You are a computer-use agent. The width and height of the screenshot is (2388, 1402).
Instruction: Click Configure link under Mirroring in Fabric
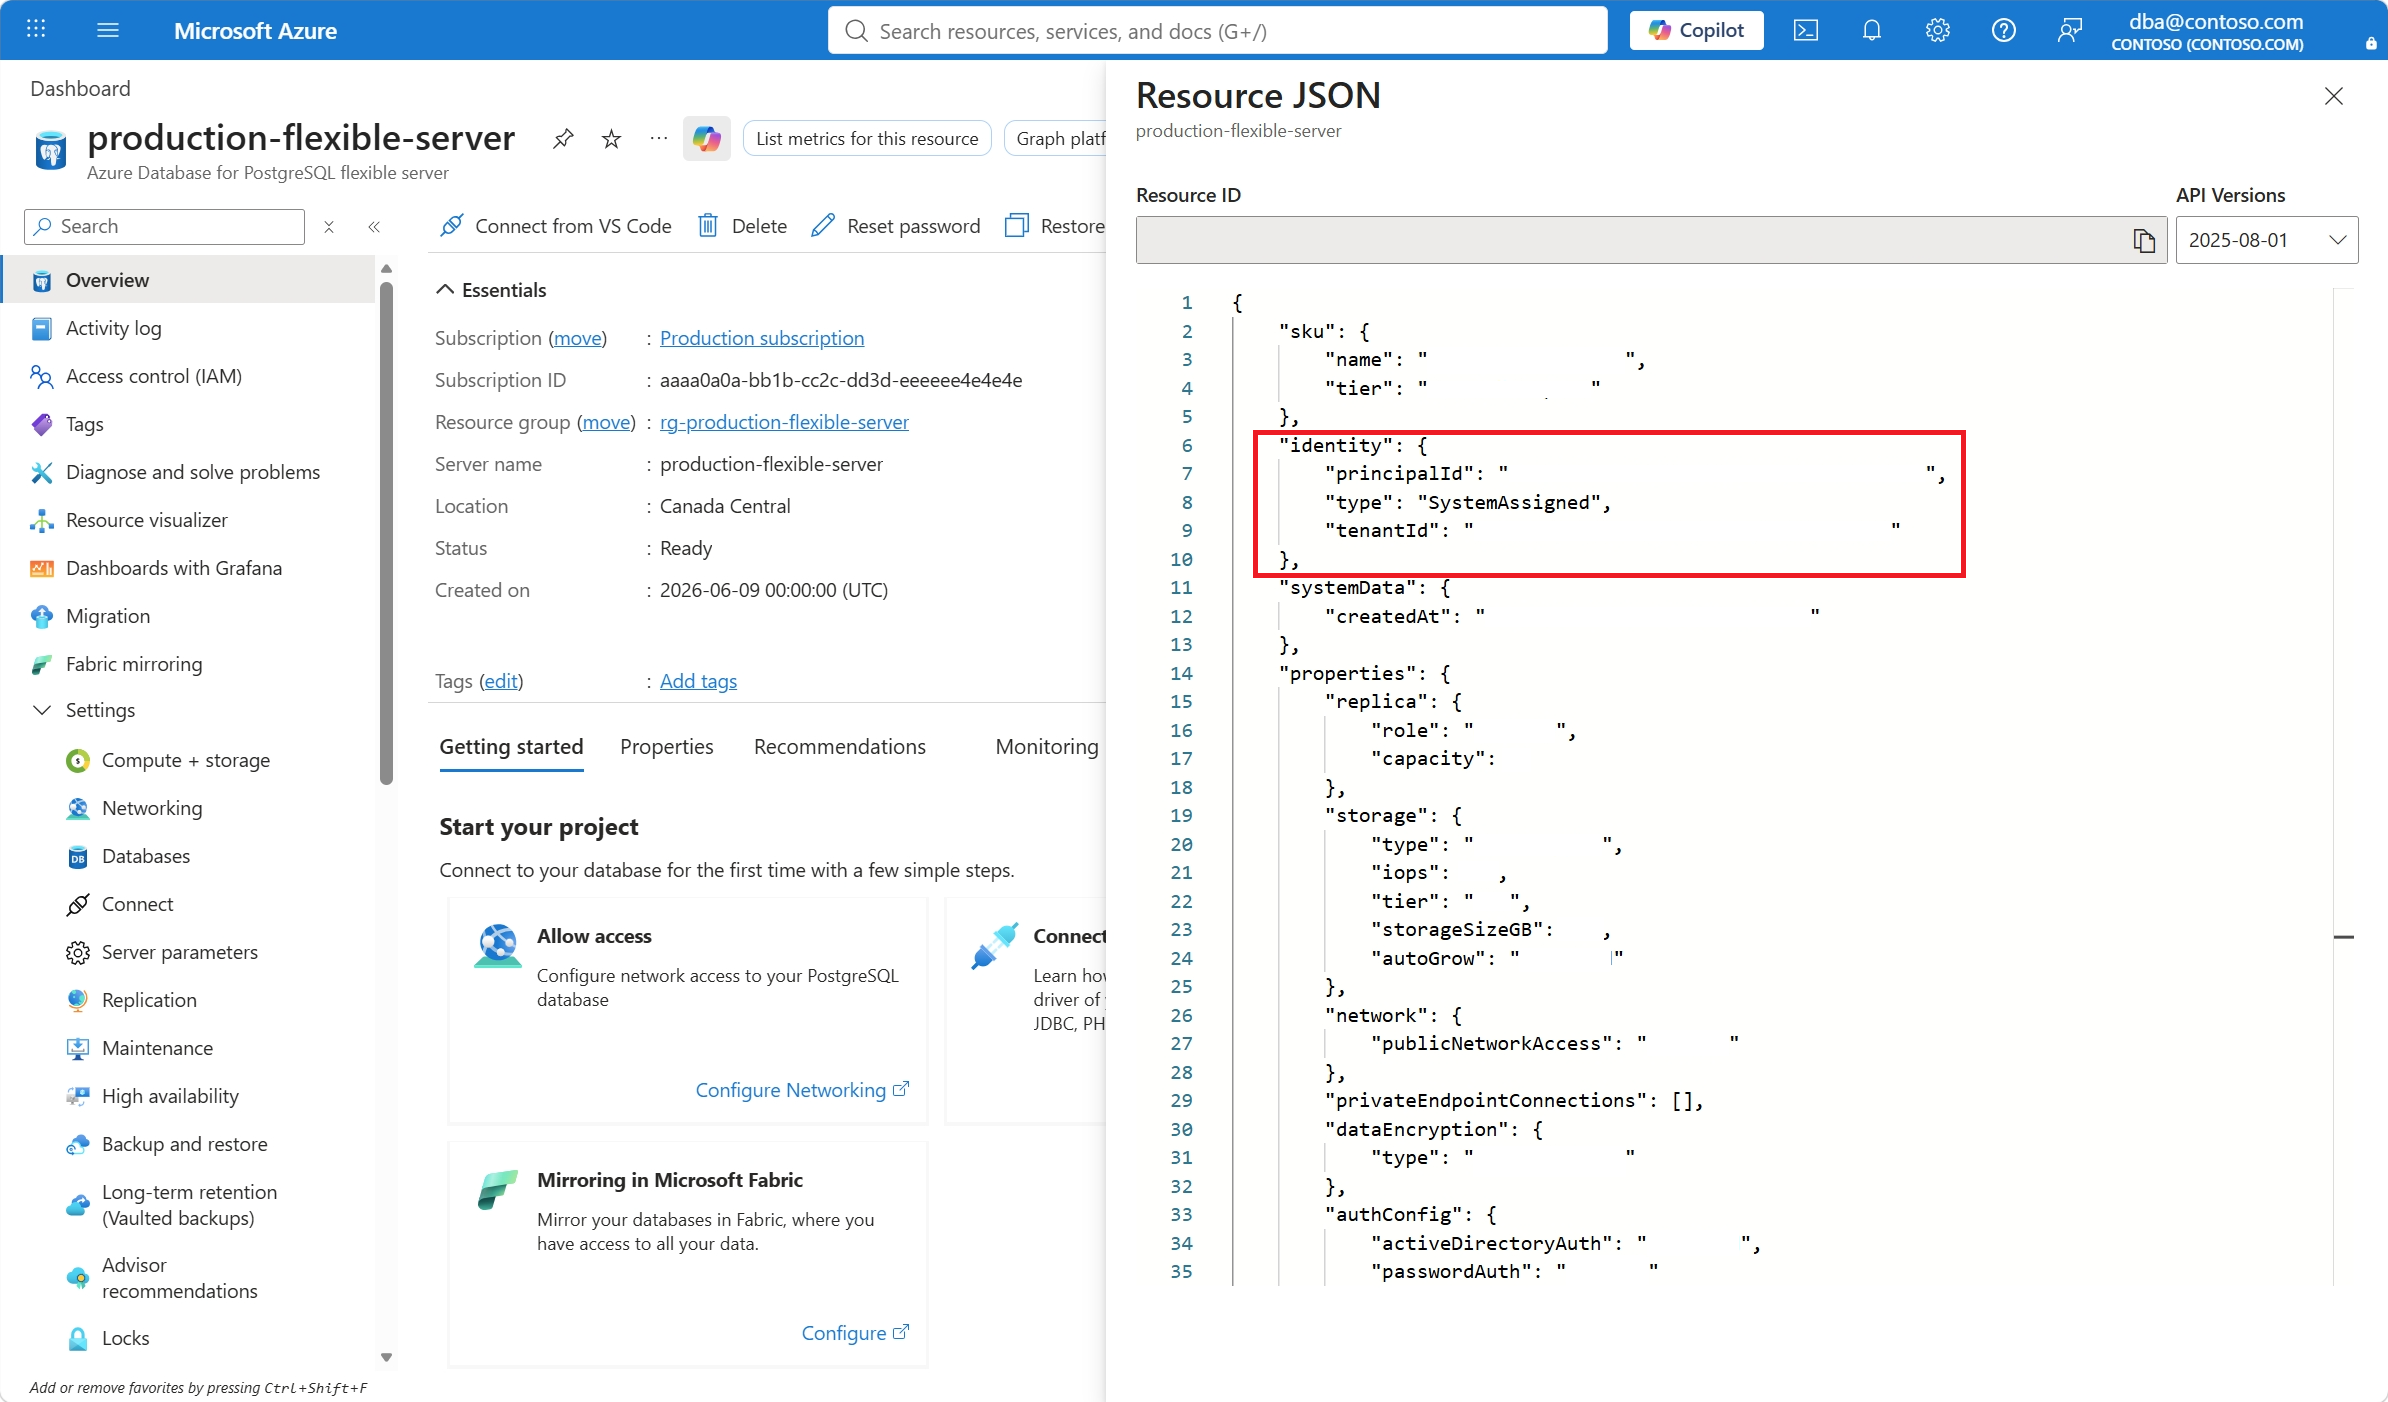855,1333
